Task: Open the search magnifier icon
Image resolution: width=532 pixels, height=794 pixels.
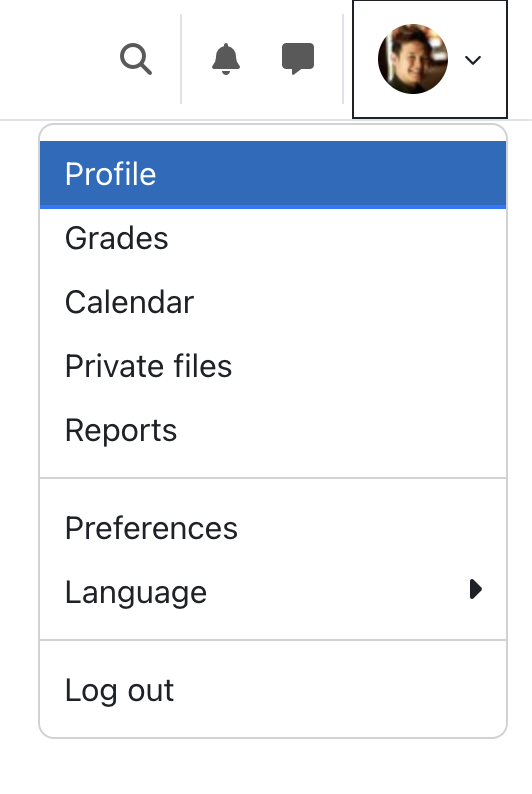Action: (136, 59)
